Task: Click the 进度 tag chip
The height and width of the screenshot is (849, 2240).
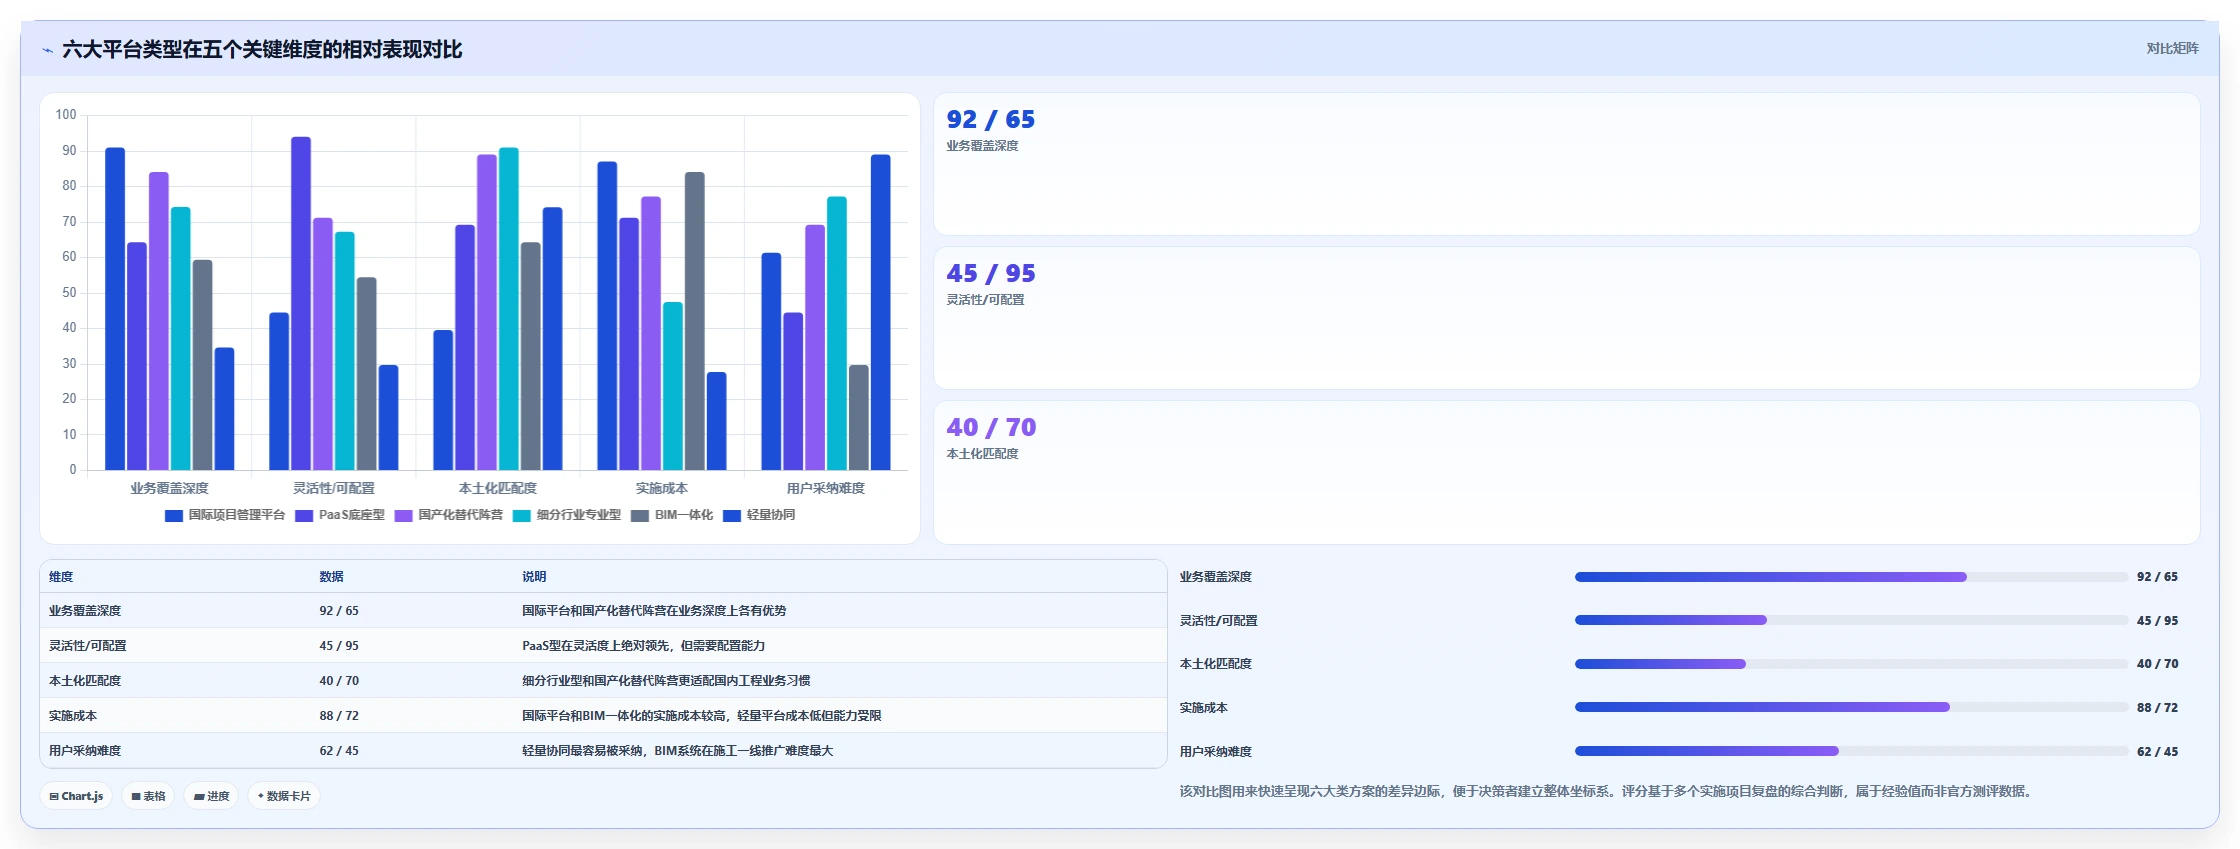Action: [211, 796]
